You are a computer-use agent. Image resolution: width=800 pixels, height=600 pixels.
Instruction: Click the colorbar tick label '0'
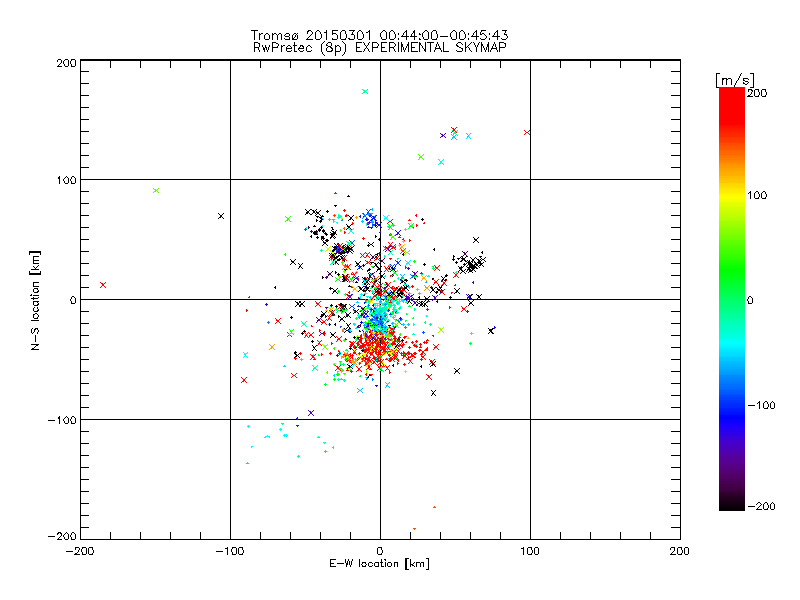coord(750,301)
